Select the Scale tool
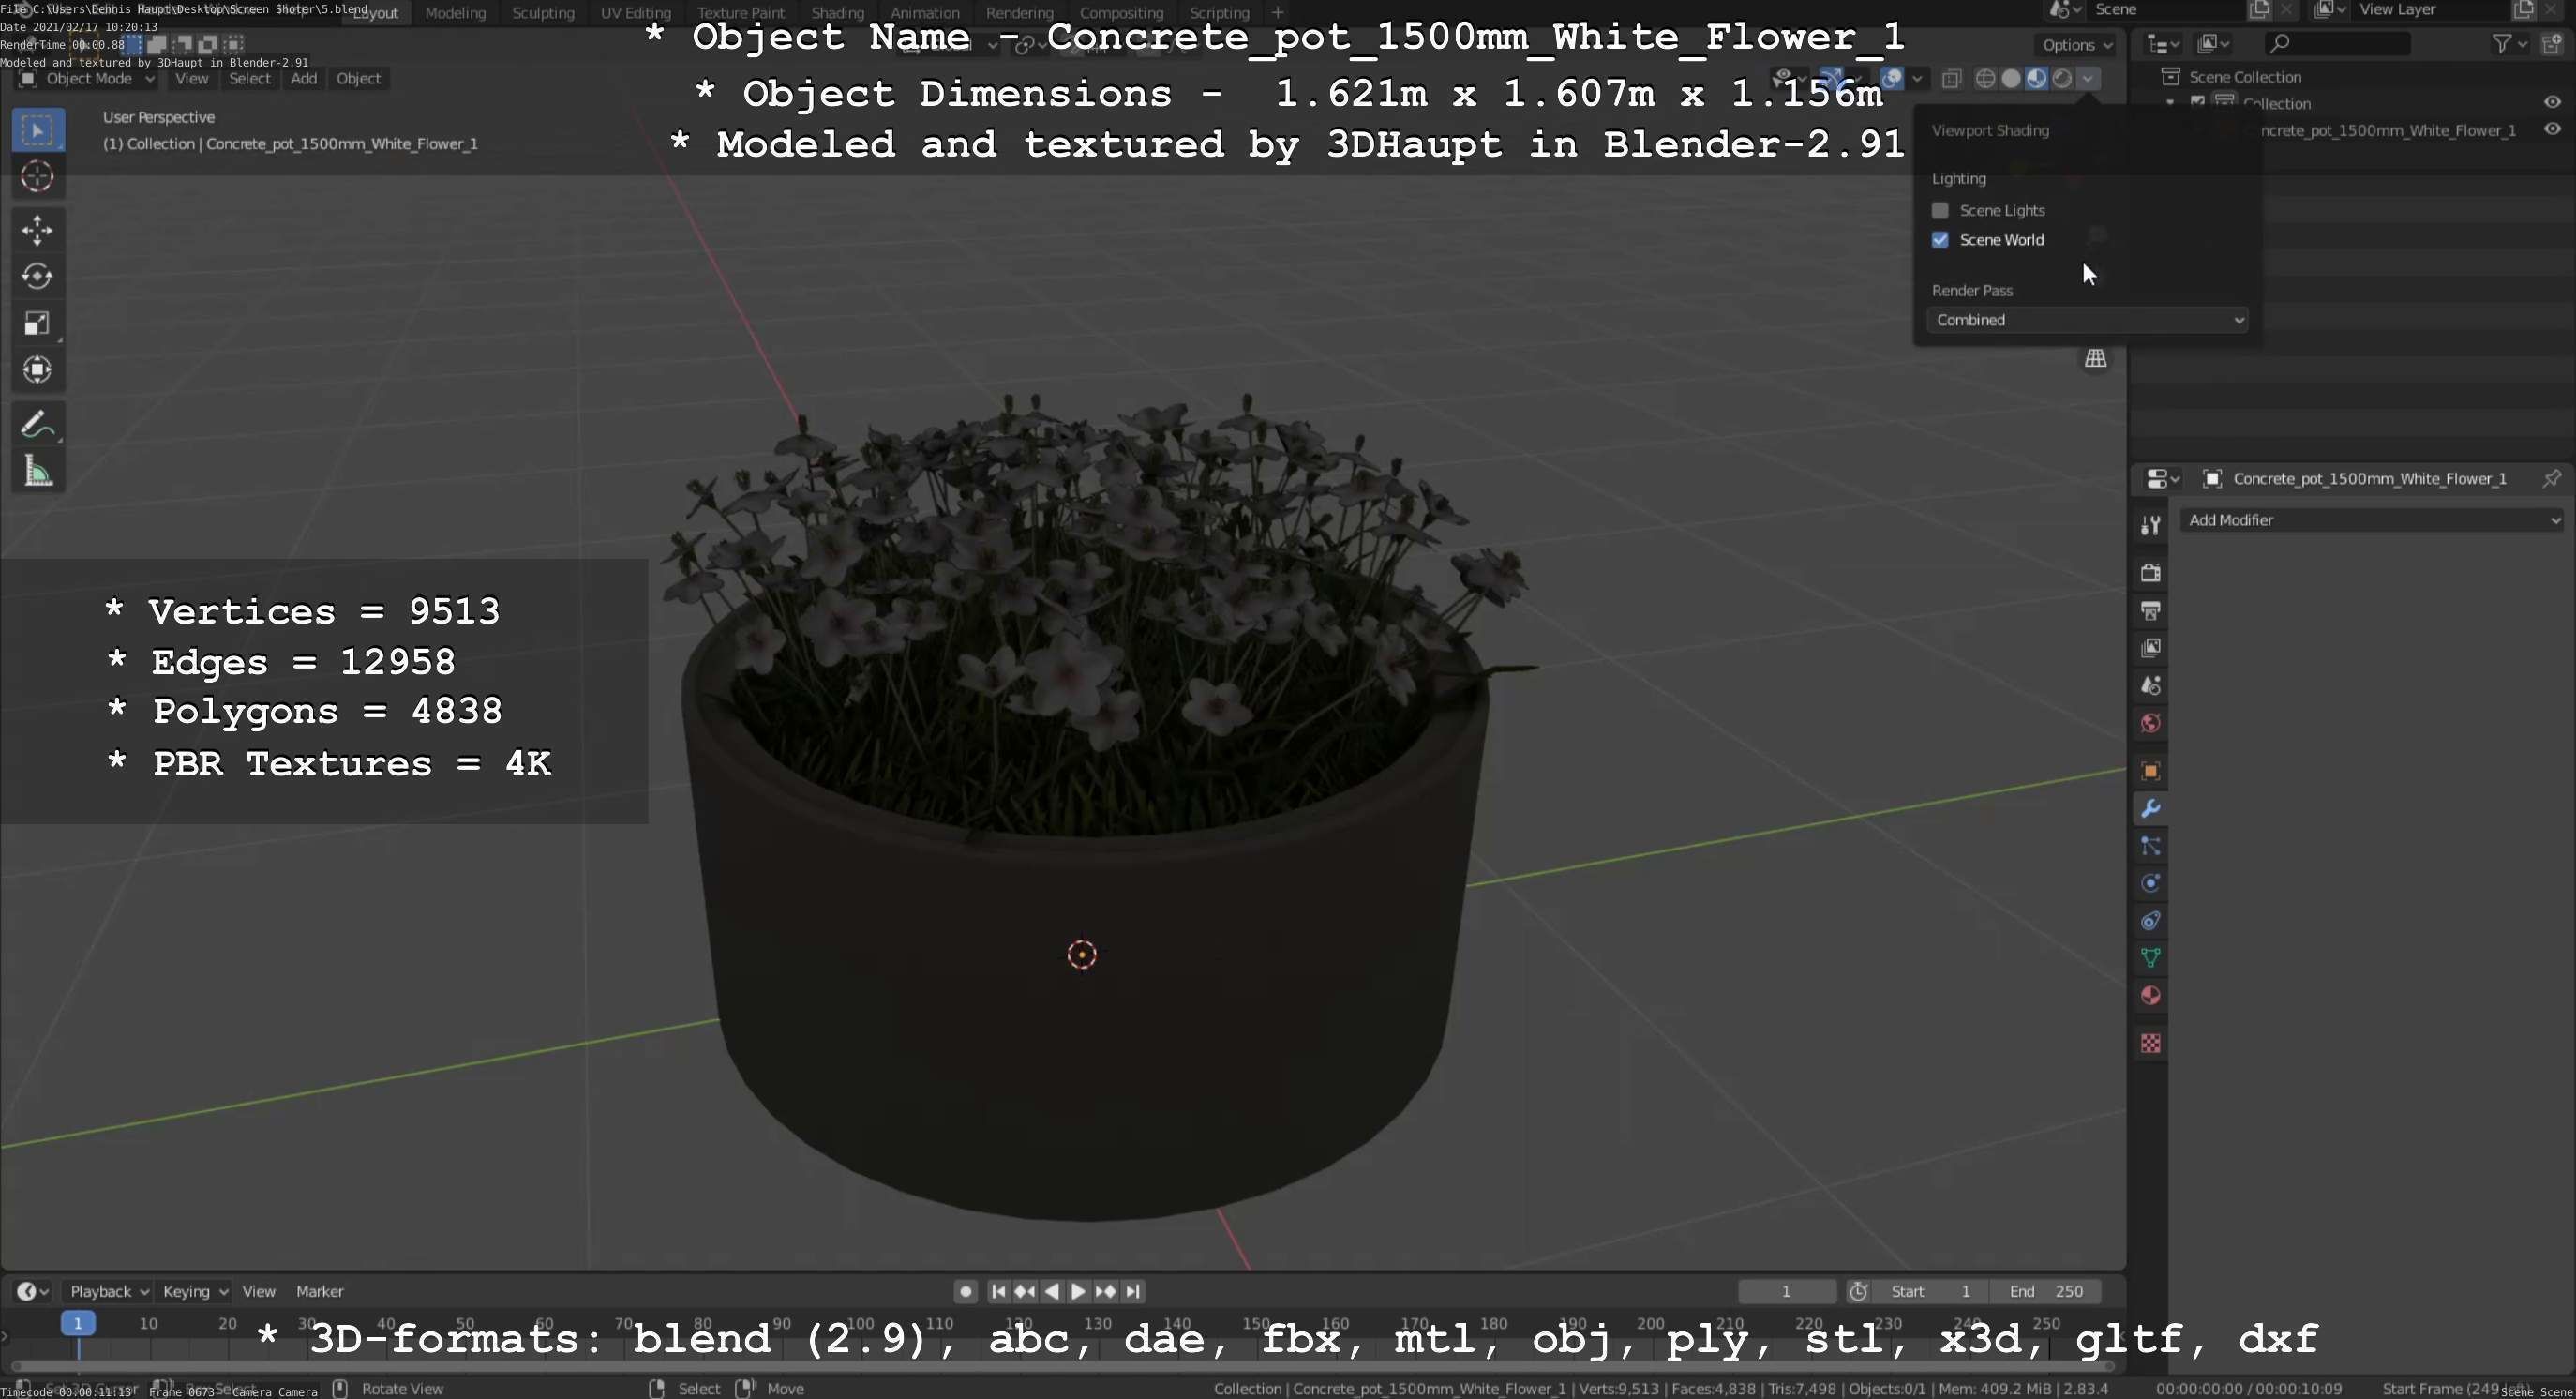Image resolution: width=2576 pixels, height=1399 pixels. [38, 323]
